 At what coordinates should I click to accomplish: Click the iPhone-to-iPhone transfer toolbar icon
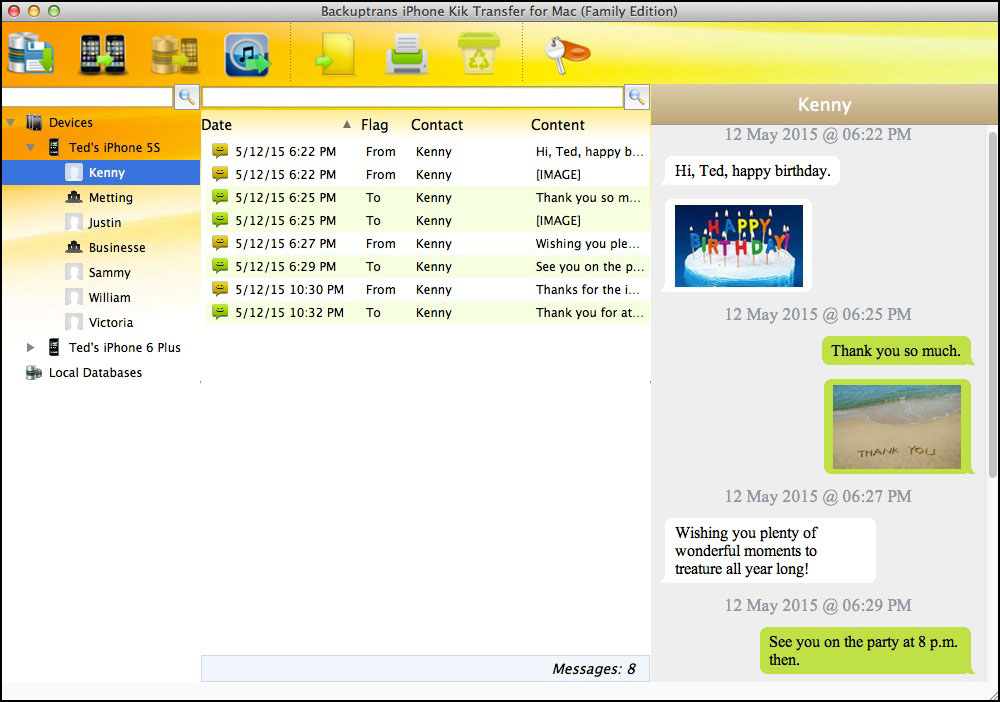(102, 54)
